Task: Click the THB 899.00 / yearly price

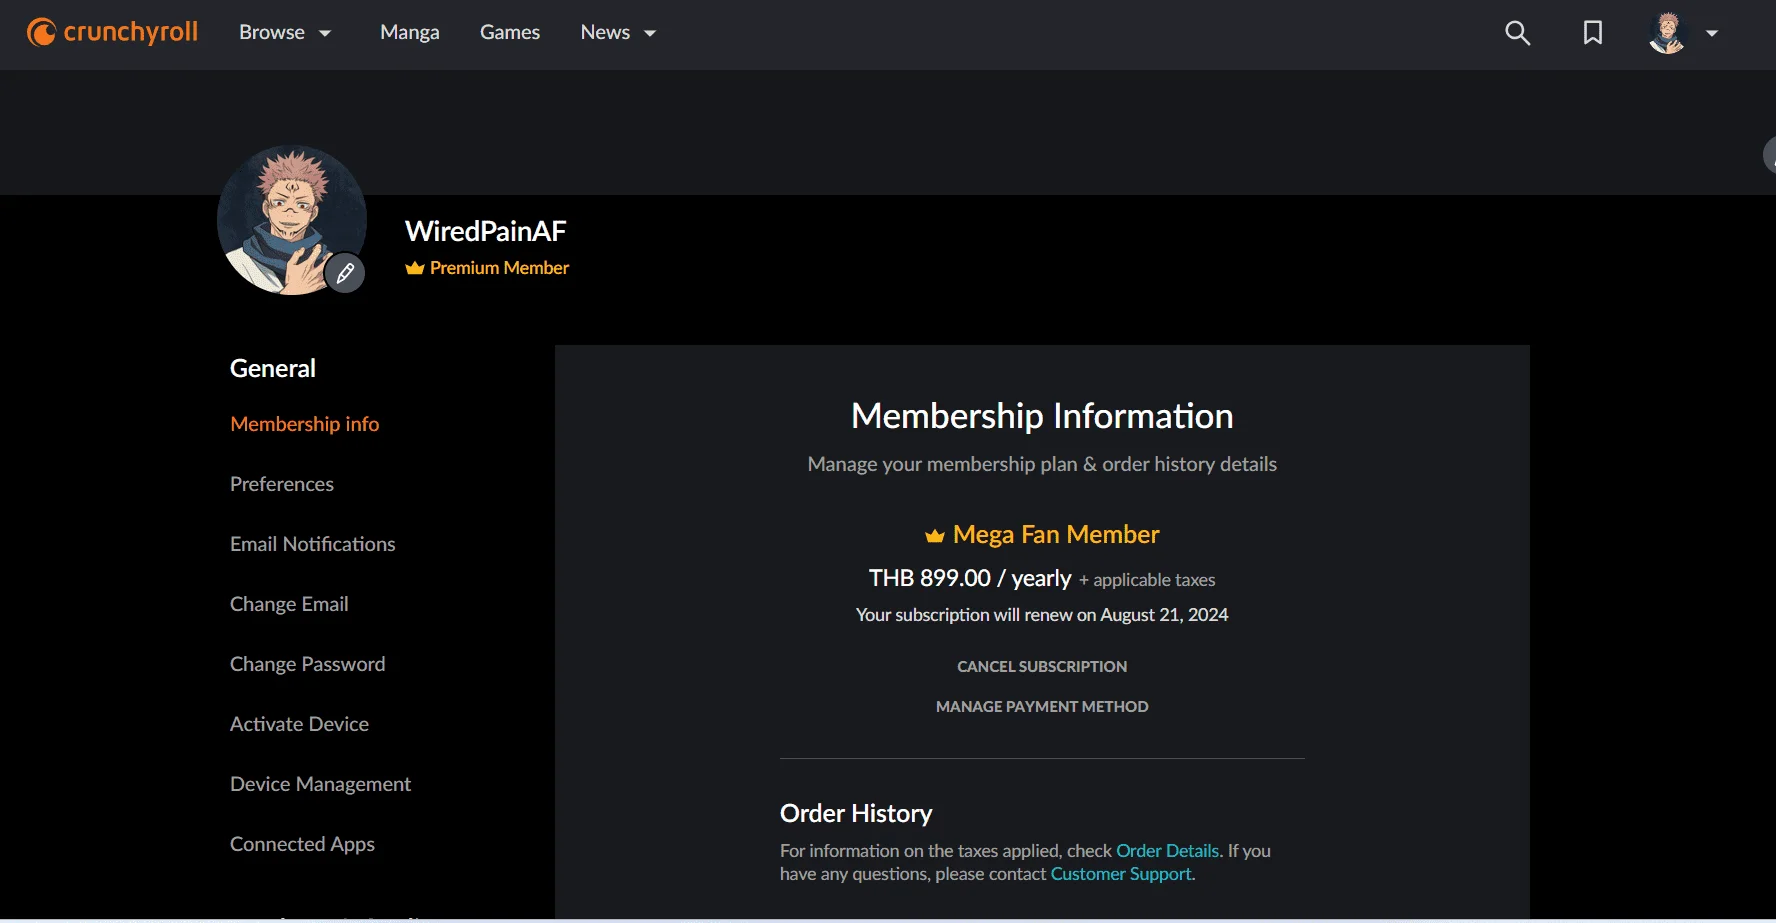Action: (970, 578)
